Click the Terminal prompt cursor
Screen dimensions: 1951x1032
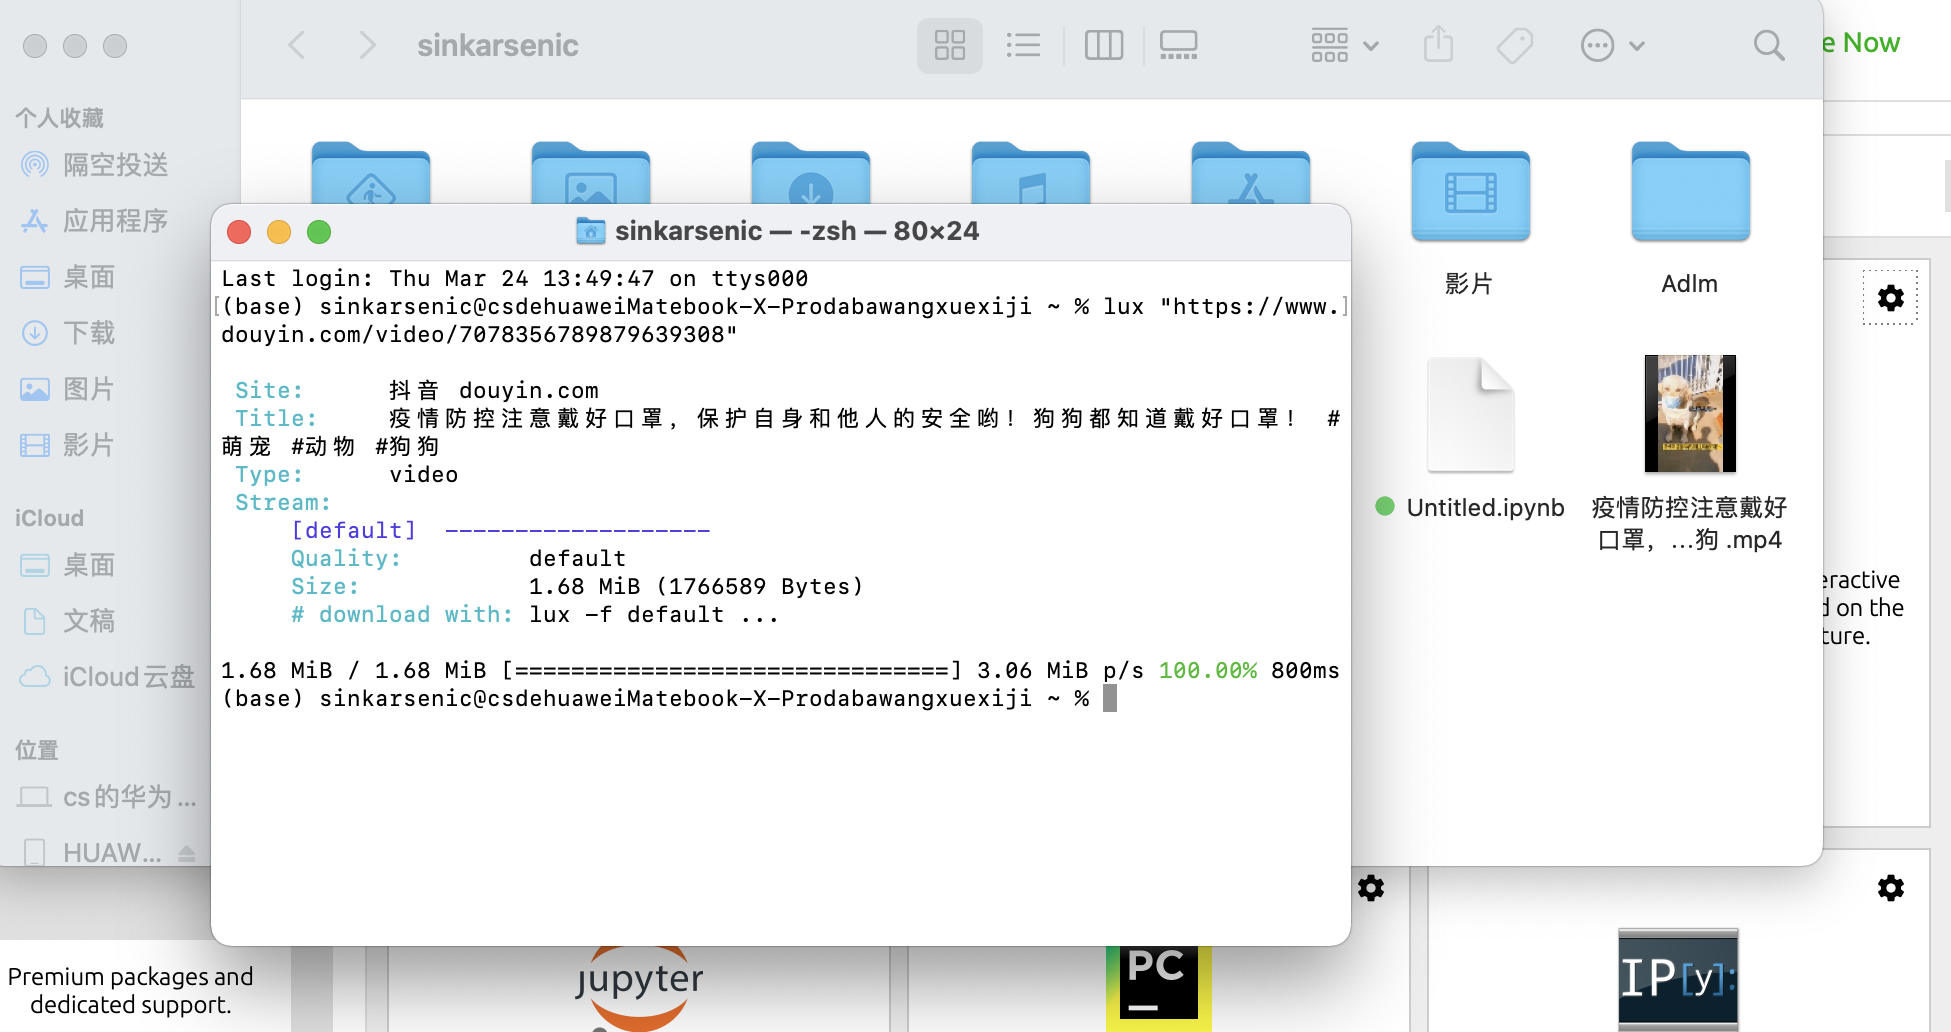(x=1109, y=698)
